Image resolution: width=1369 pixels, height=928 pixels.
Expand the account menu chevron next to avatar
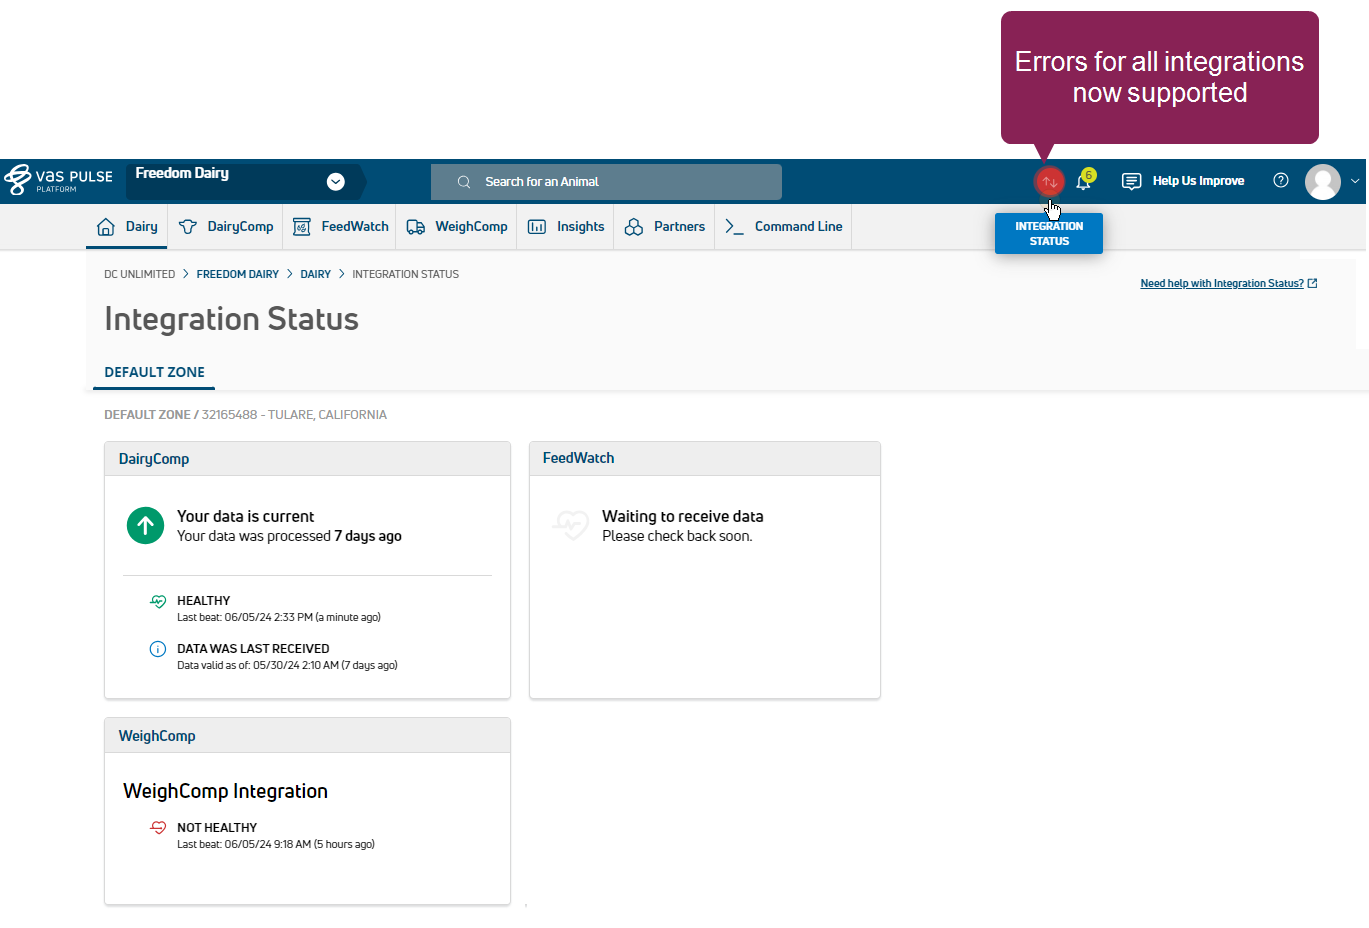click(1355, 182)
